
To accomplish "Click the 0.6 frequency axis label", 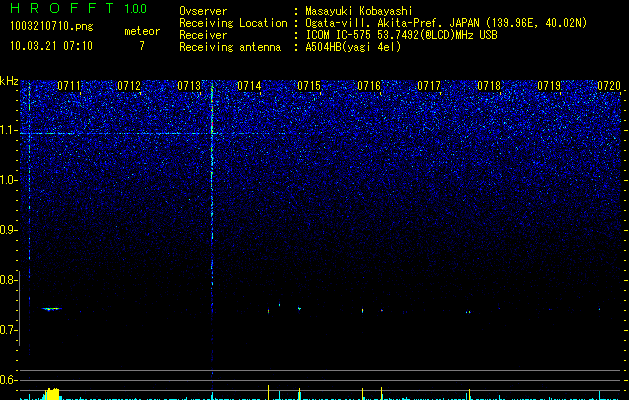I will (x=7, y=380).
